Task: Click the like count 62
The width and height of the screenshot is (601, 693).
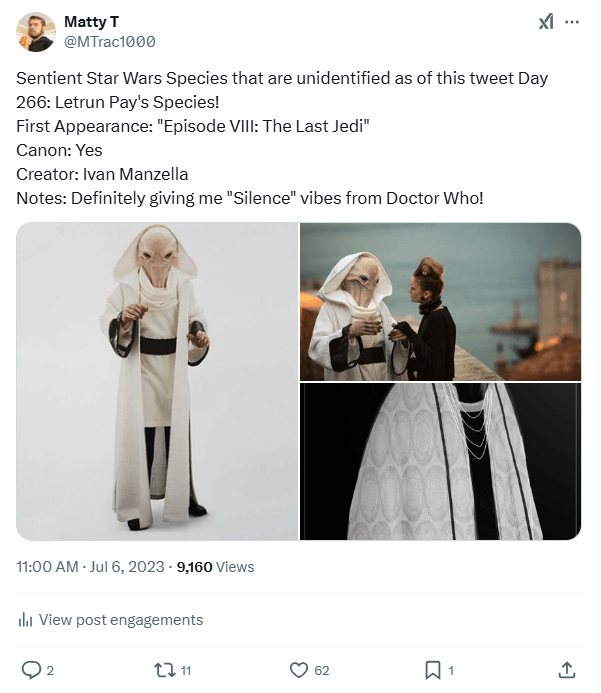Action: (321, 670)
